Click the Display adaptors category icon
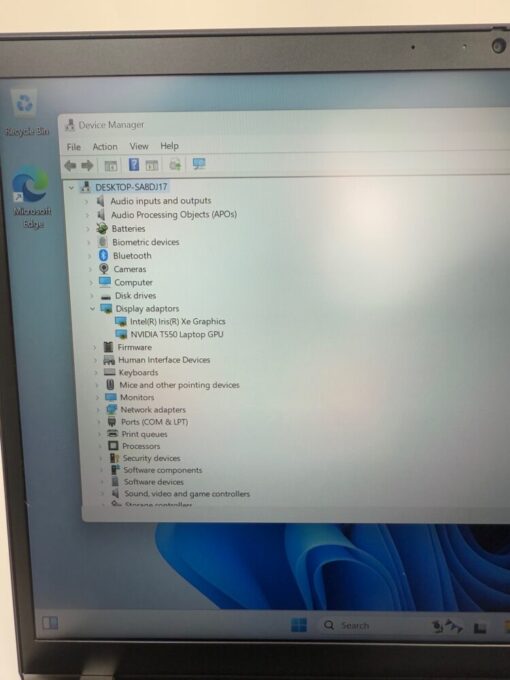 click(106, 308)
